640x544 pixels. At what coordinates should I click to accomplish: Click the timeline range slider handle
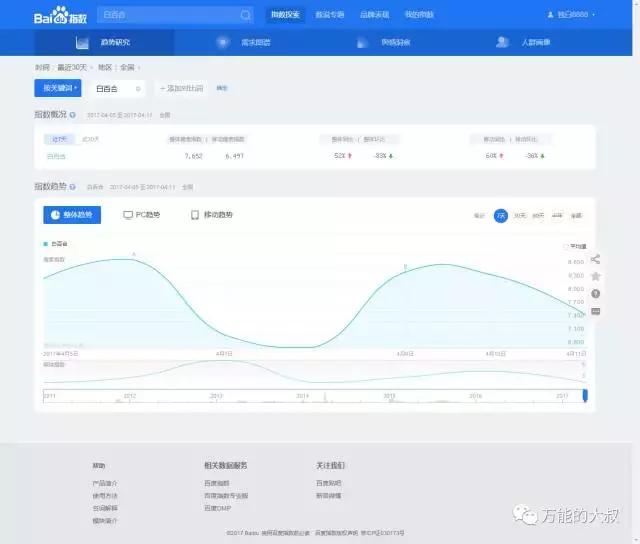[x=585, y=396]
